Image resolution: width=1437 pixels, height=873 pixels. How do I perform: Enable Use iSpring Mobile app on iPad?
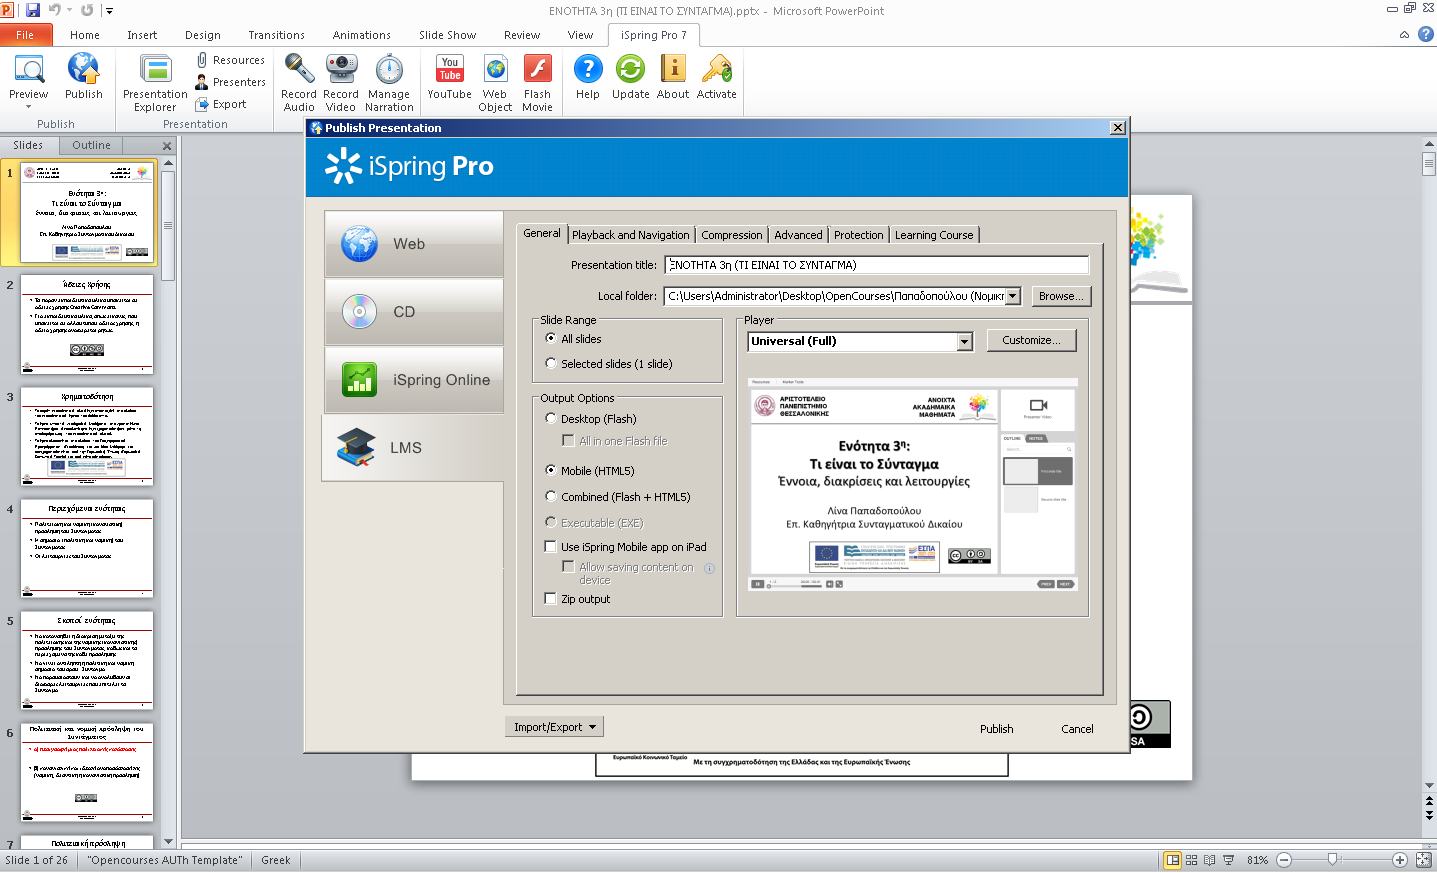[x=550, y=547]
